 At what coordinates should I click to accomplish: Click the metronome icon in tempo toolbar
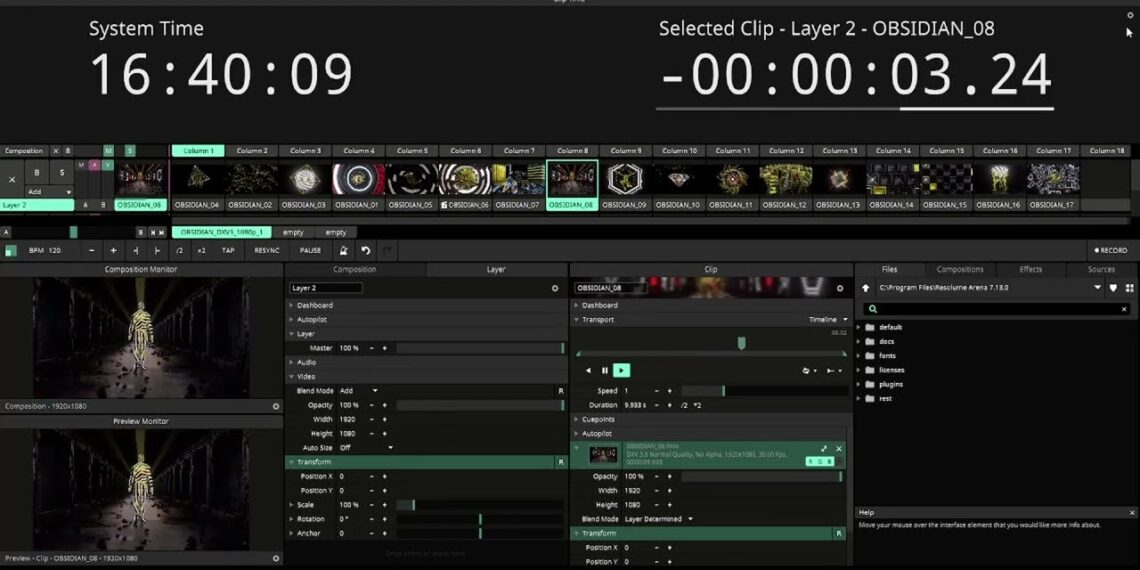[344, 250]
